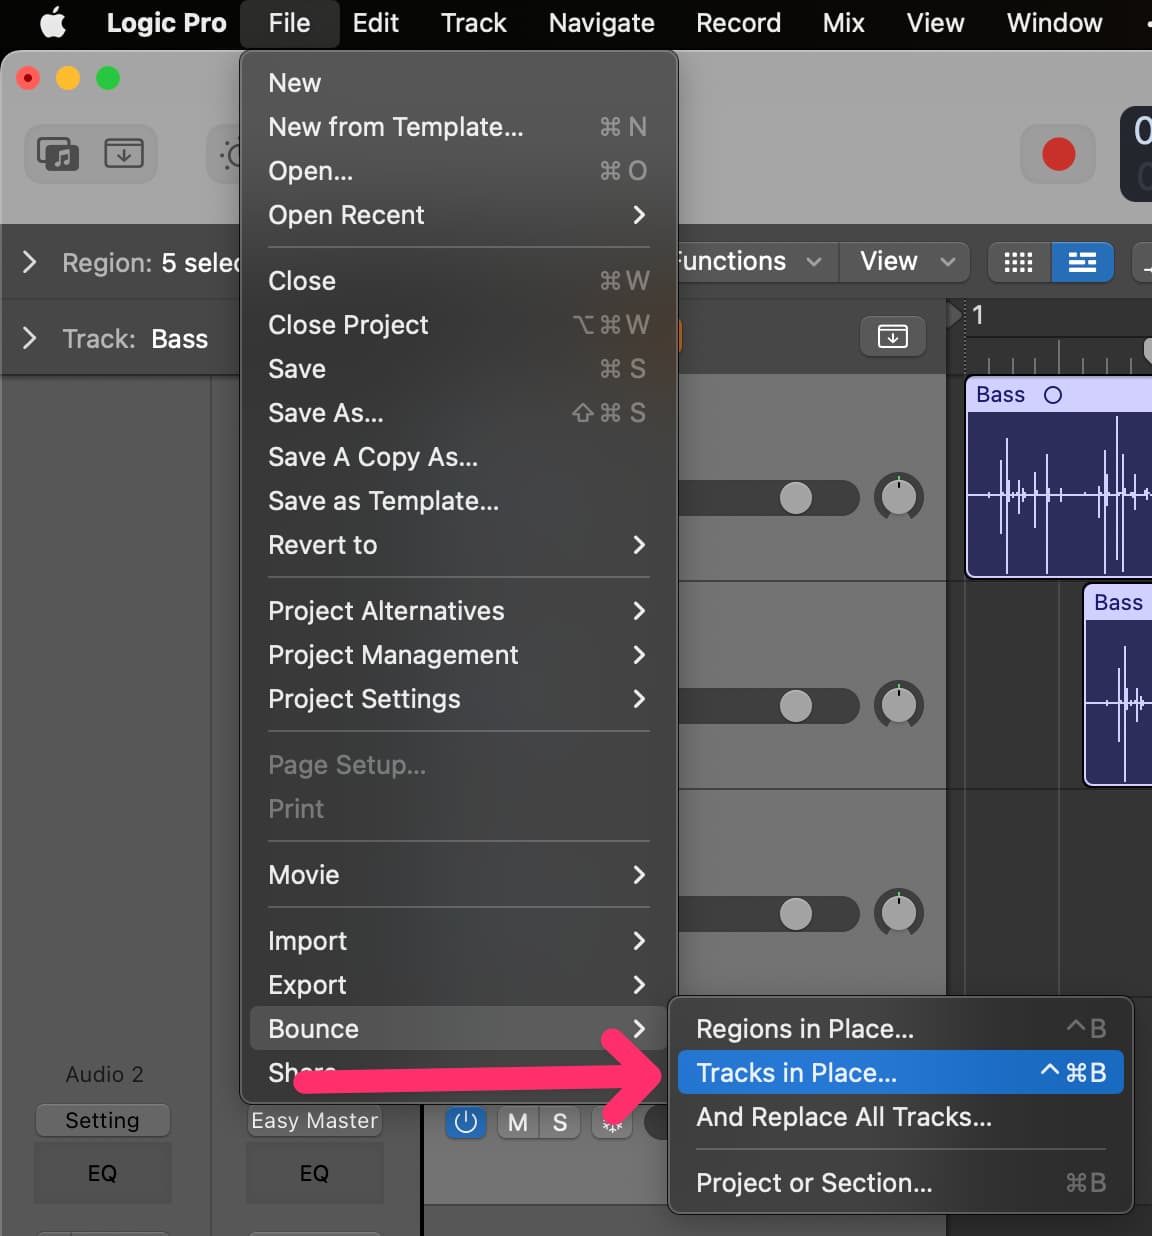This screenshot has width=1152, height=1236.
Task: Open the Window menu
Action: [1054, 22]
